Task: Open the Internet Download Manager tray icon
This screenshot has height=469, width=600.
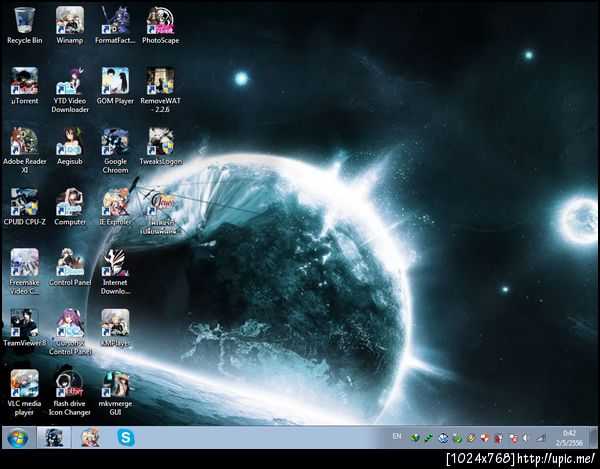Action: [x=414, y=438]
